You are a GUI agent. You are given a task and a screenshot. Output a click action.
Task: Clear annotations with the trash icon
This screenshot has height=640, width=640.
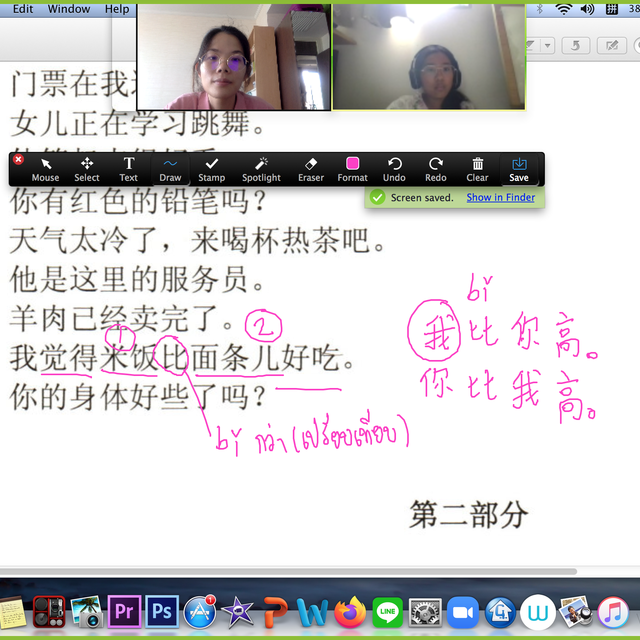[478, 168]
